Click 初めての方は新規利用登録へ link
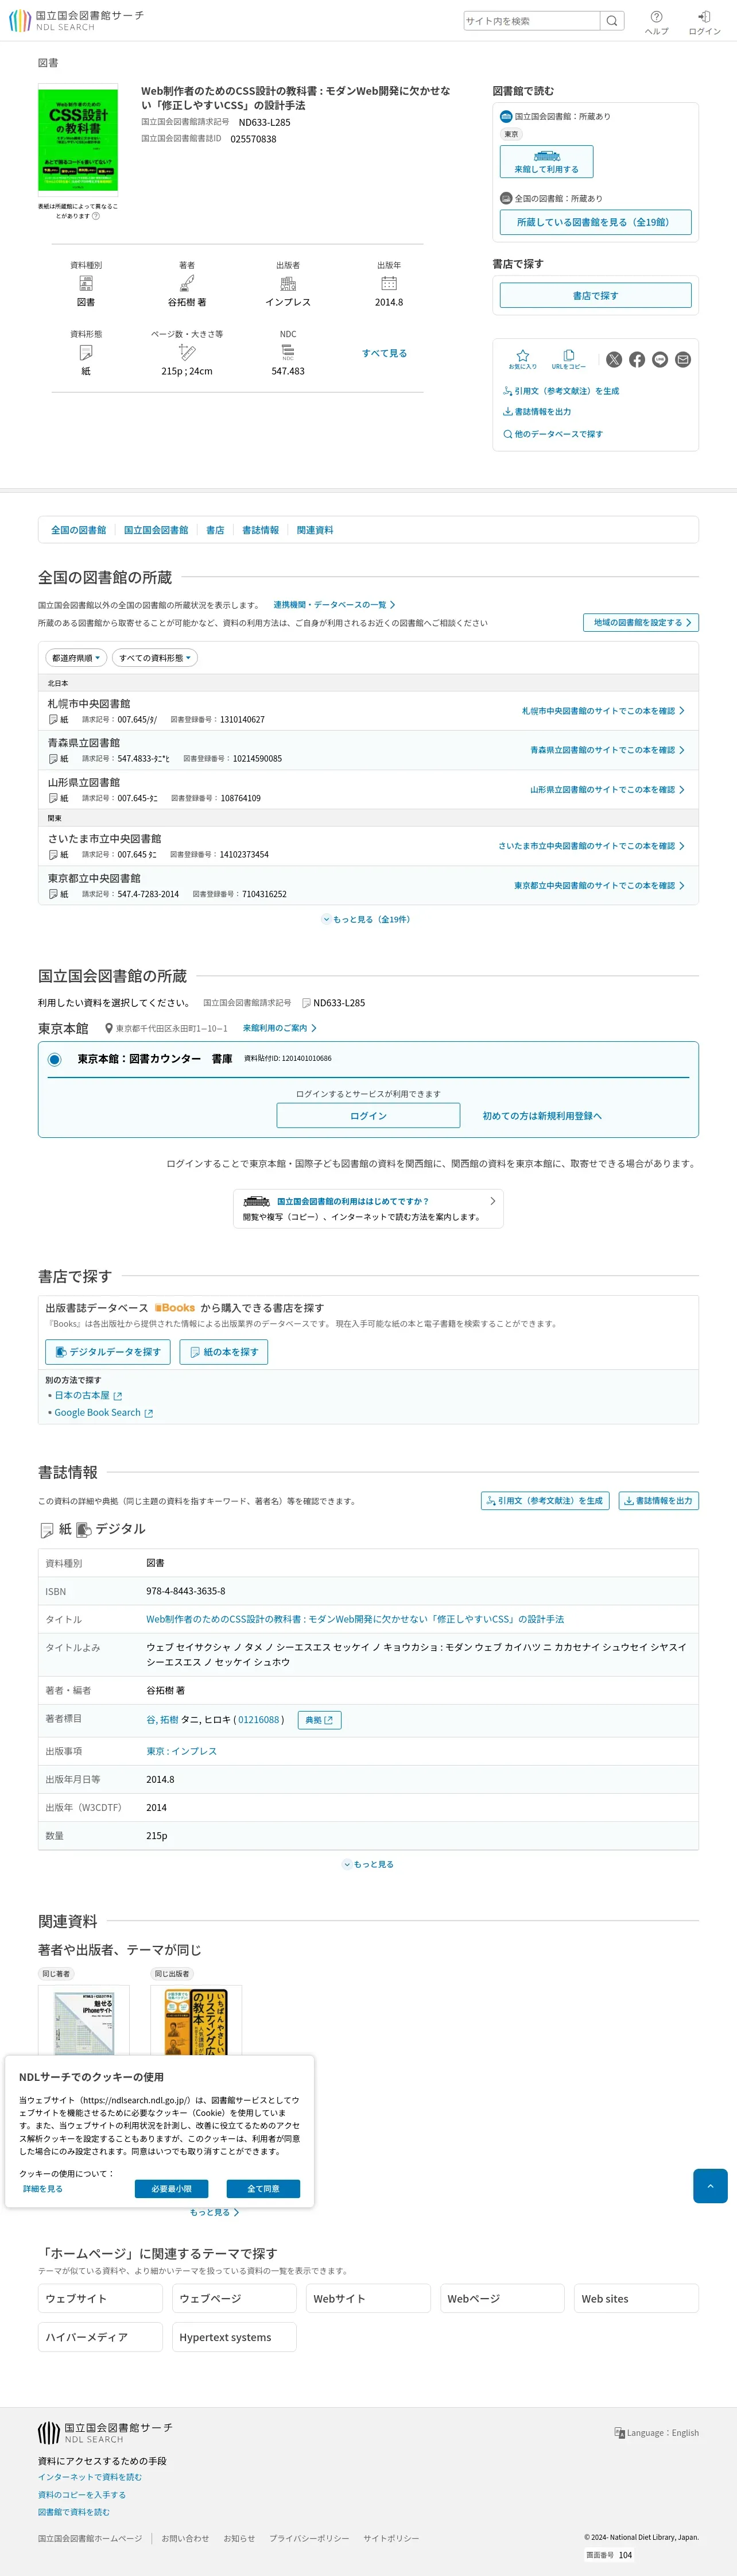This screenshot has width=737, height=2576. [542, 1116]
